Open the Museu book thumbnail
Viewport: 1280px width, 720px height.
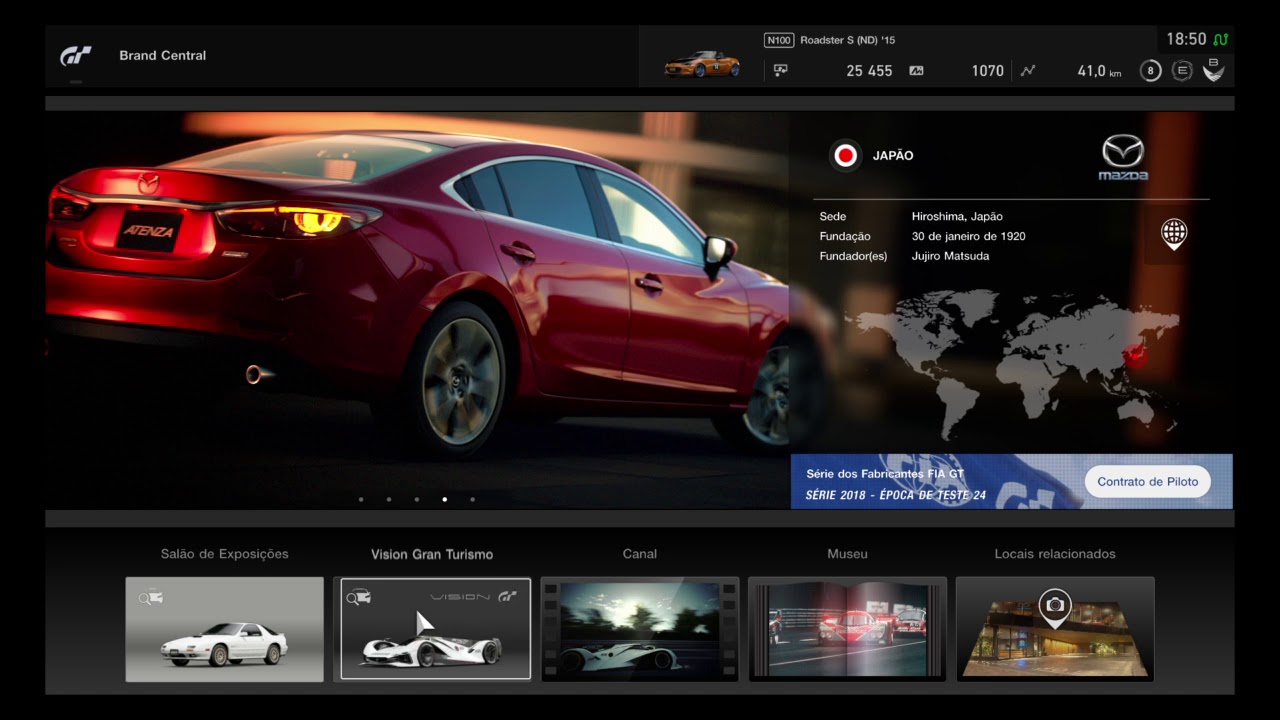pos(847,629)
